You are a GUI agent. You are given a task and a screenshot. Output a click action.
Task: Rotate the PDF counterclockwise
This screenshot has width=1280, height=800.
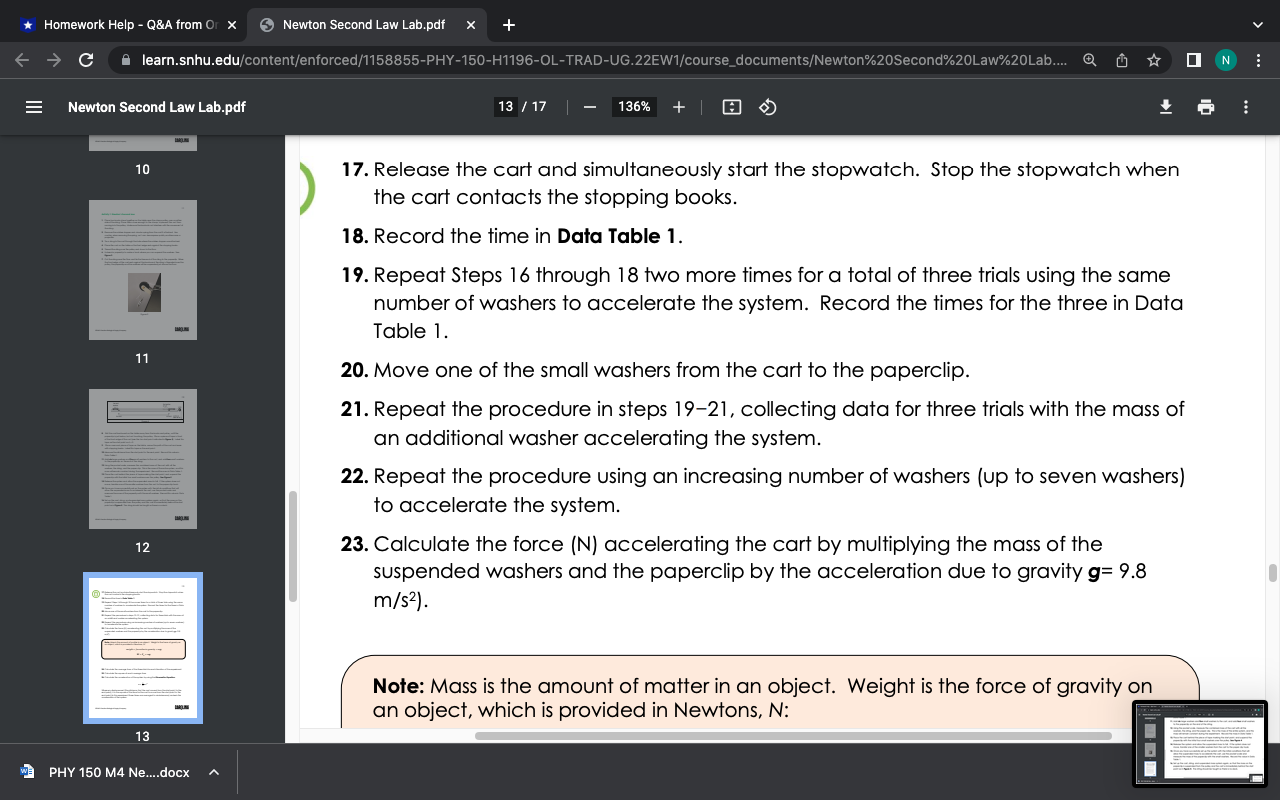[767, 107]
